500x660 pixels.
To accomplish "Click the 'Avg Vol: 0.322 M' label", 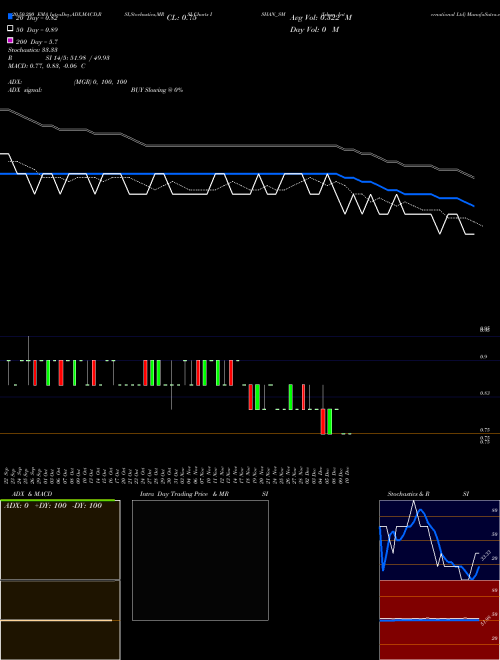I will point(321,18).
